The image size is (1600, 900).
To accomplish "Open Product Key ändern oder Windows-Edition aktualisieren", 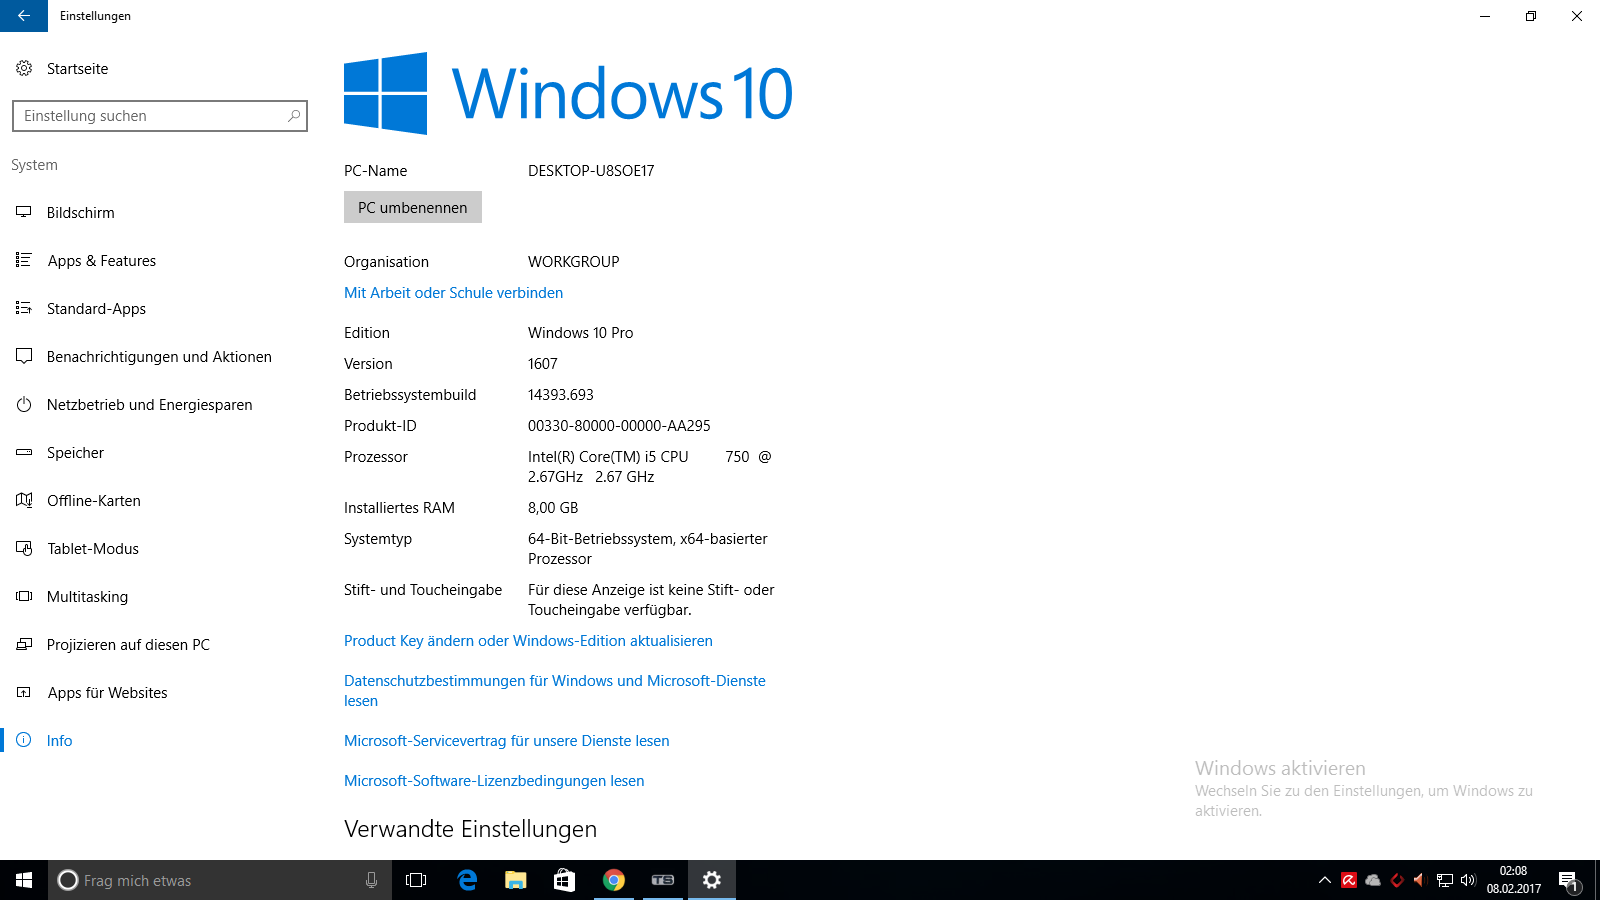I will tap(528, 641).
